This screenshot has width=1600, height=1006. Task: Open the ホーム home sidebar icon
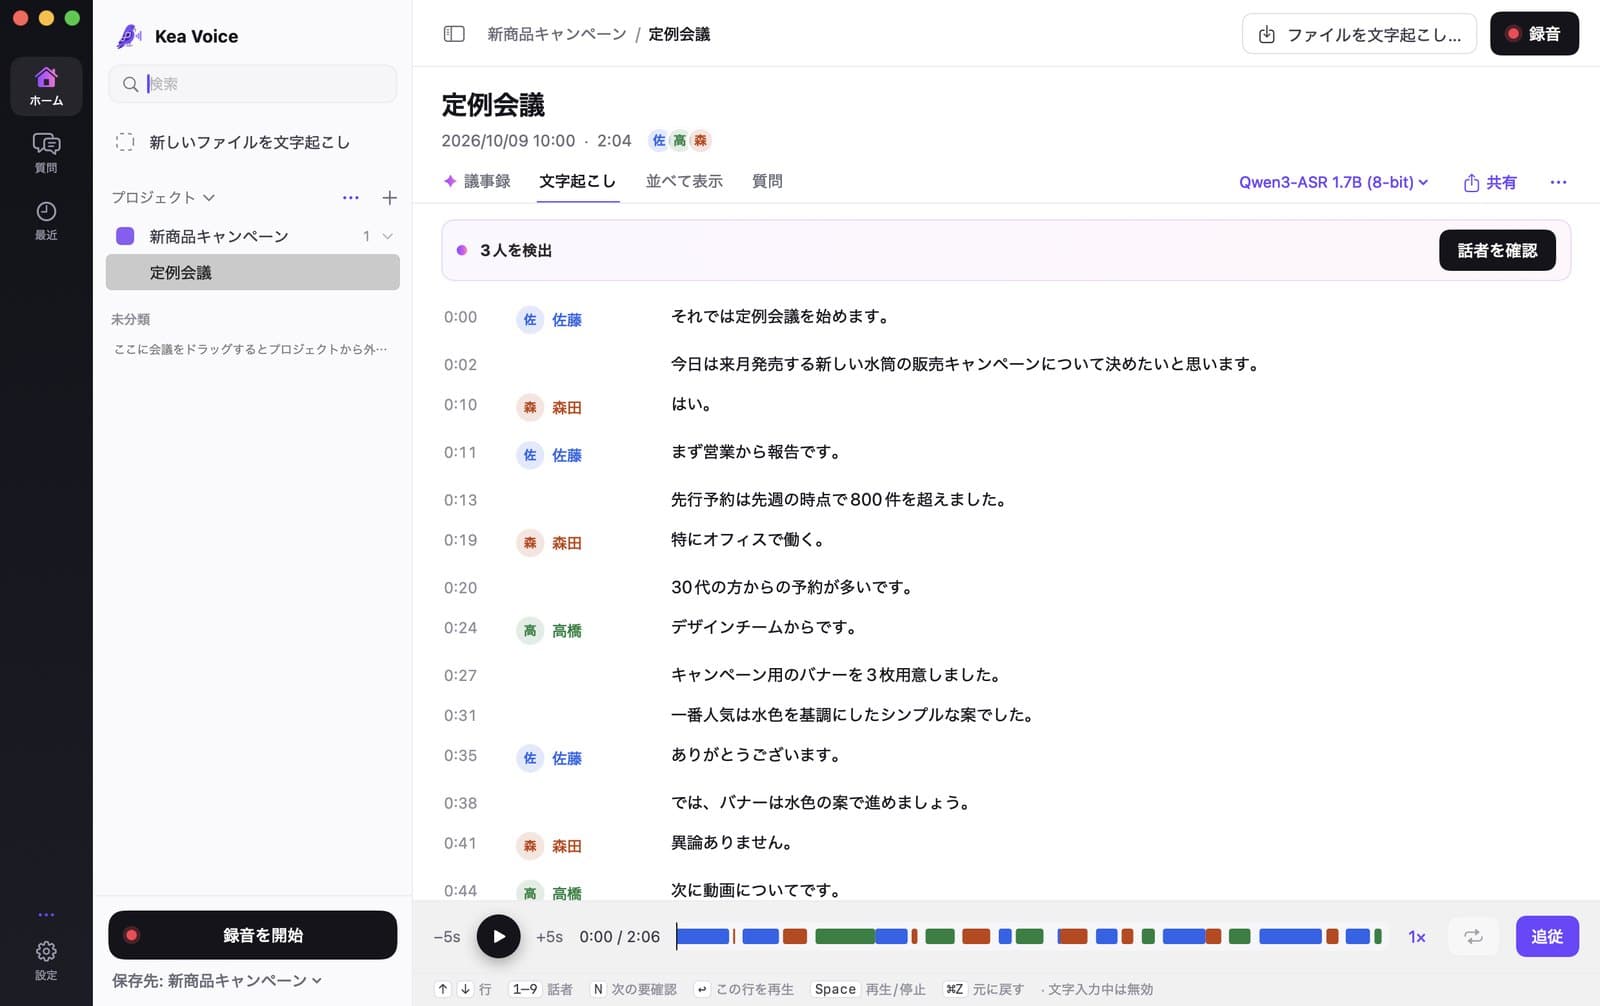(x=46, y=86)
